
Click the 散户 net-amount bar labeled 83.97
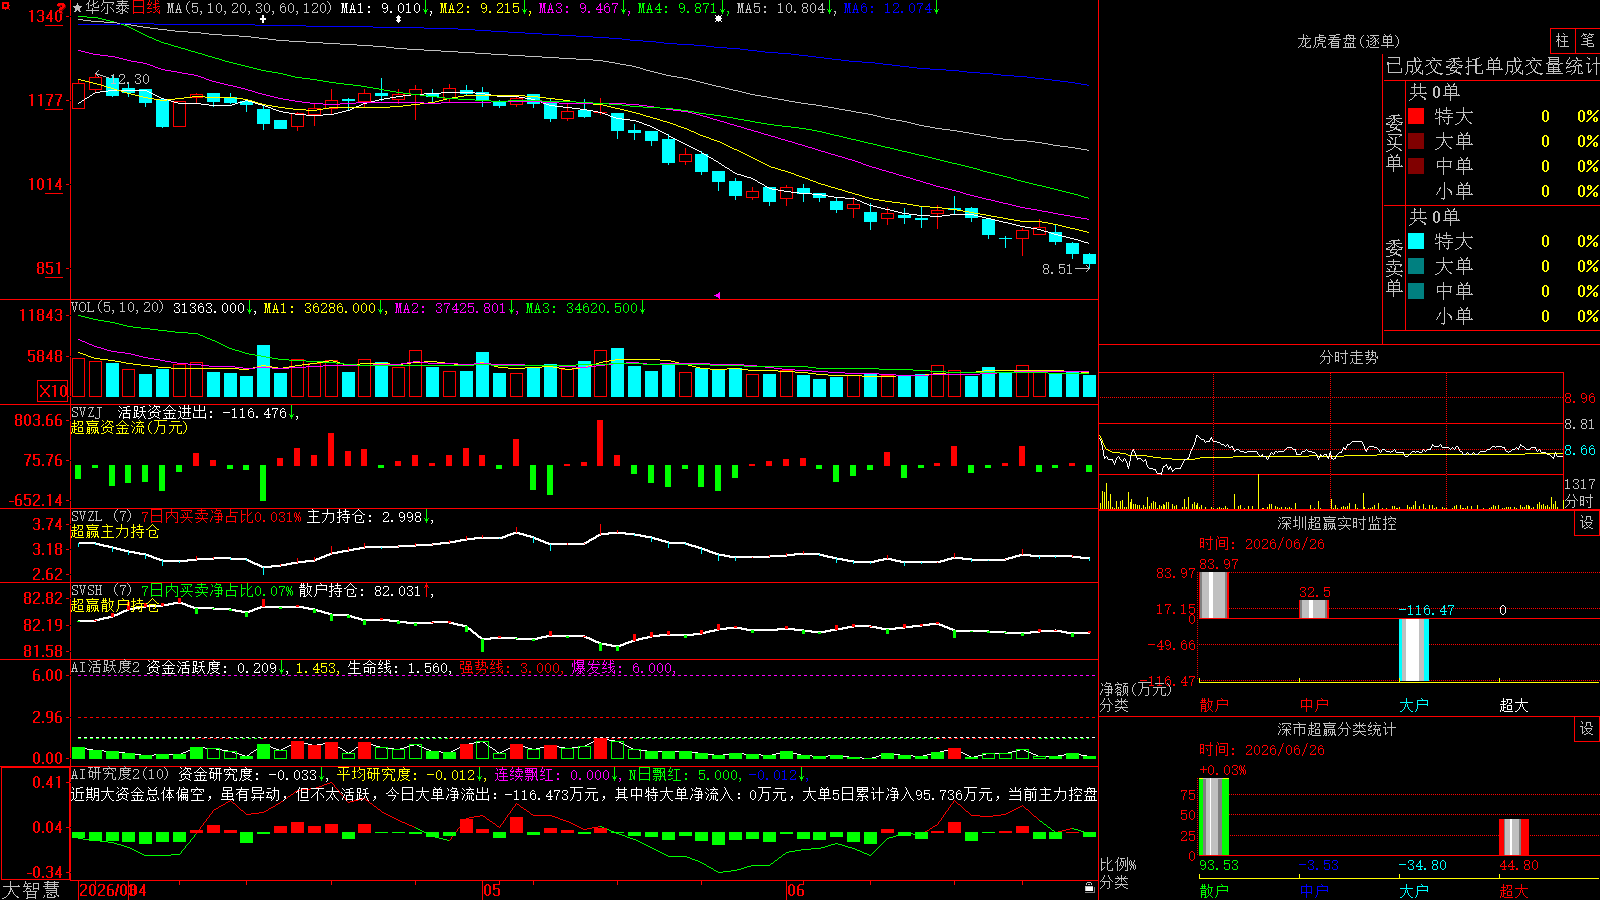point(1213,595)
